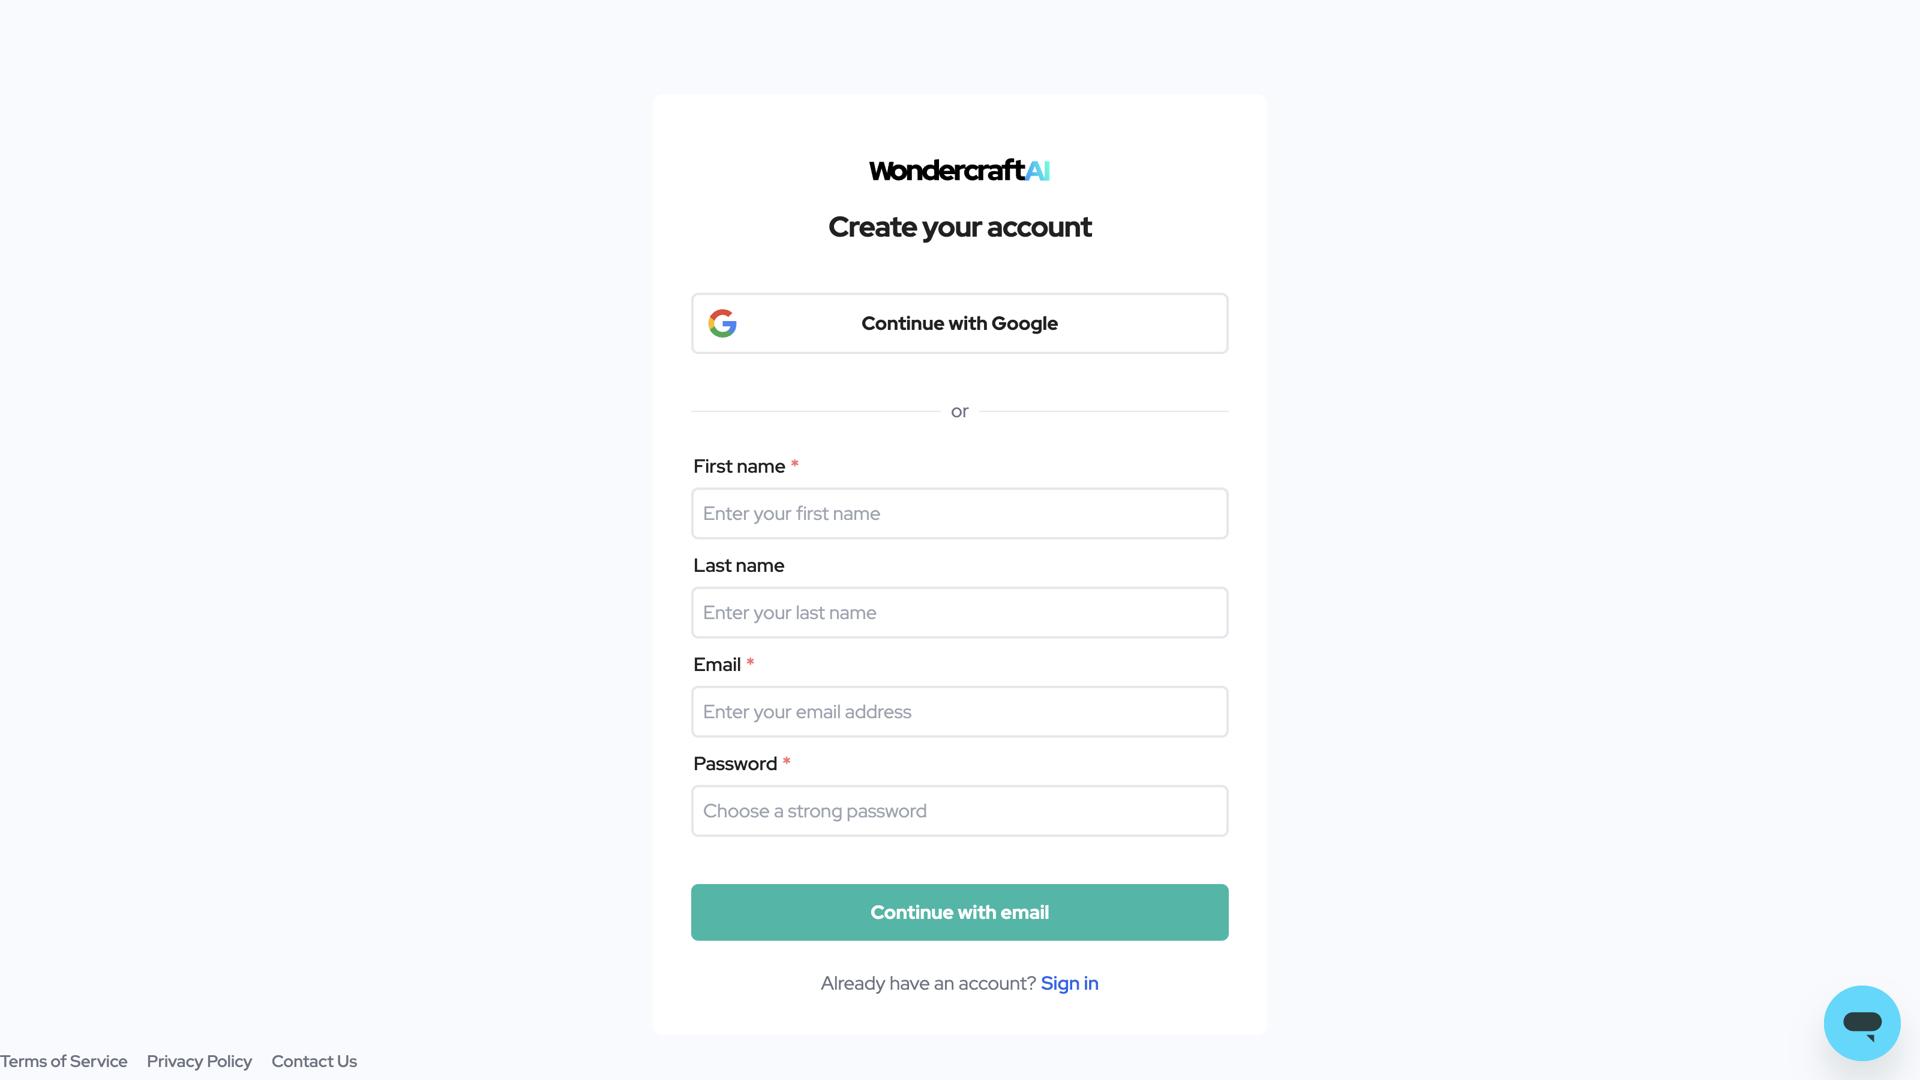Focus the first name input field
The width and height of the screenshot is (1920, 1080).
click(959, 514)
